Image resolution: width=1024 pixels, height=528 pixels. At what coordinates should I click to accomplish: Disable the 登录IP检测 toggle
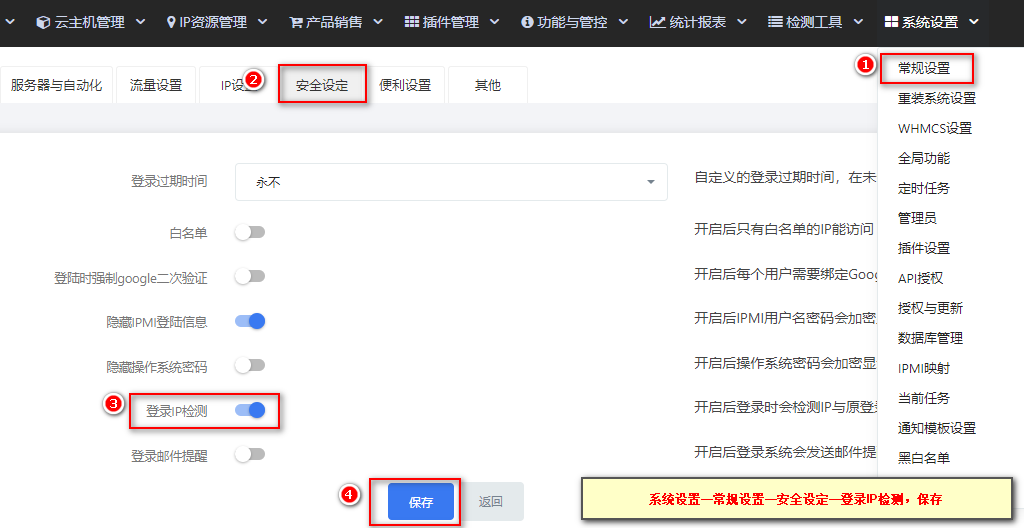250,410
